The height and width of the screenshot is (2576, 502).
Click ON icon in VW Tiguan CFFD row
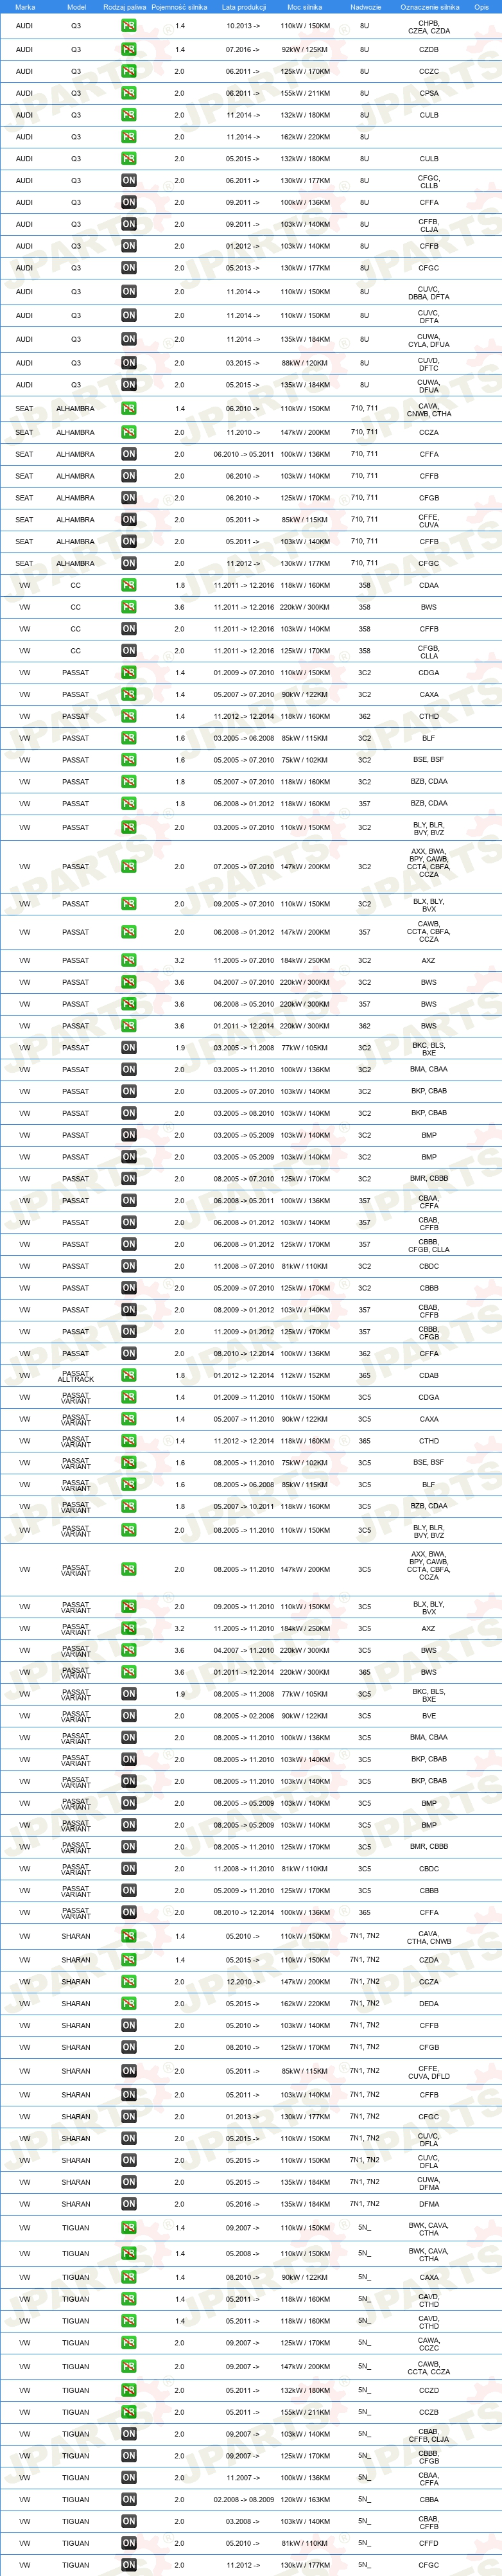click(129, 2543)
